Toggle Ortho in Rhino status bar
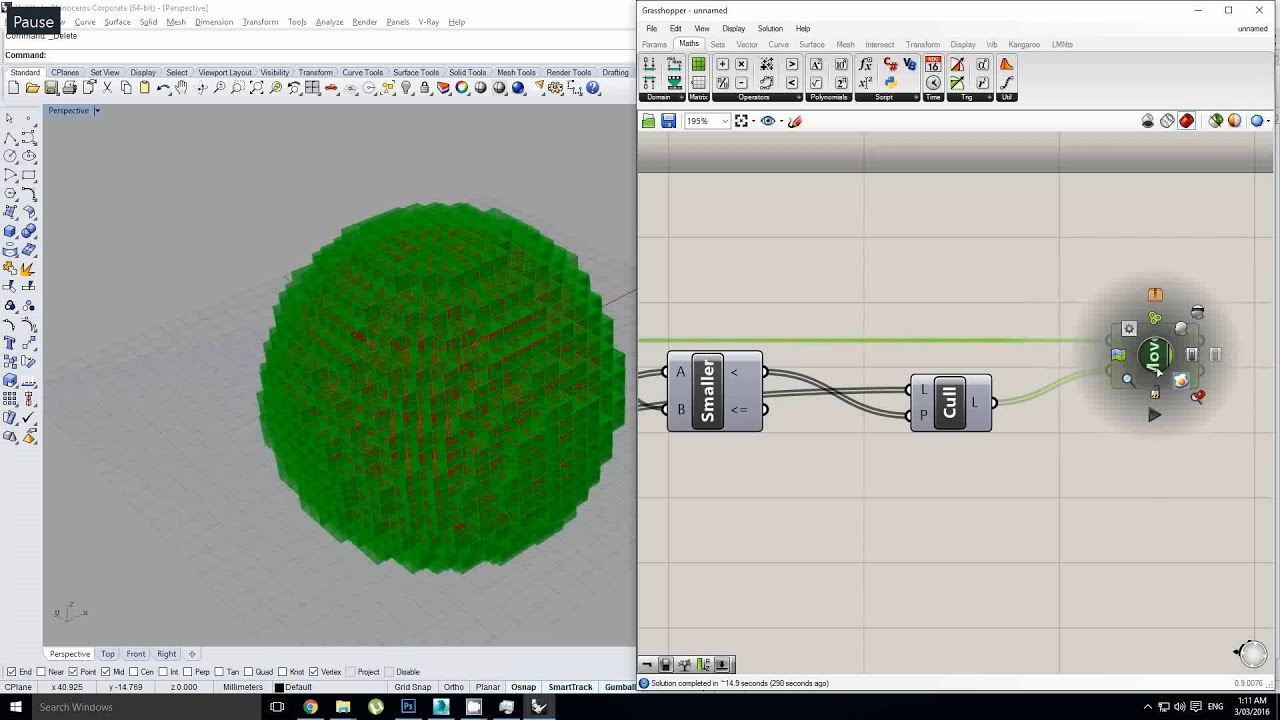The width and height of the screenshot is (1280, 720). [x=454, y=687]
